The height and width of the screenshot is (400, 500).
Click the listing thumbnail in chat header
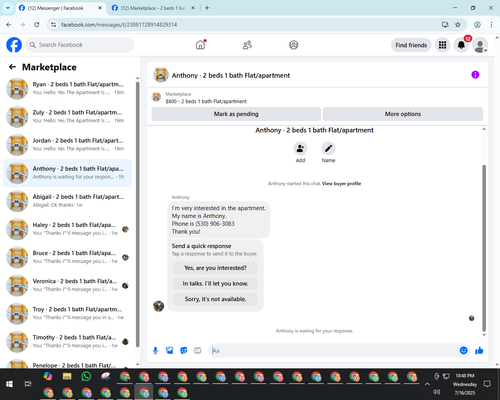coord(161,75)
